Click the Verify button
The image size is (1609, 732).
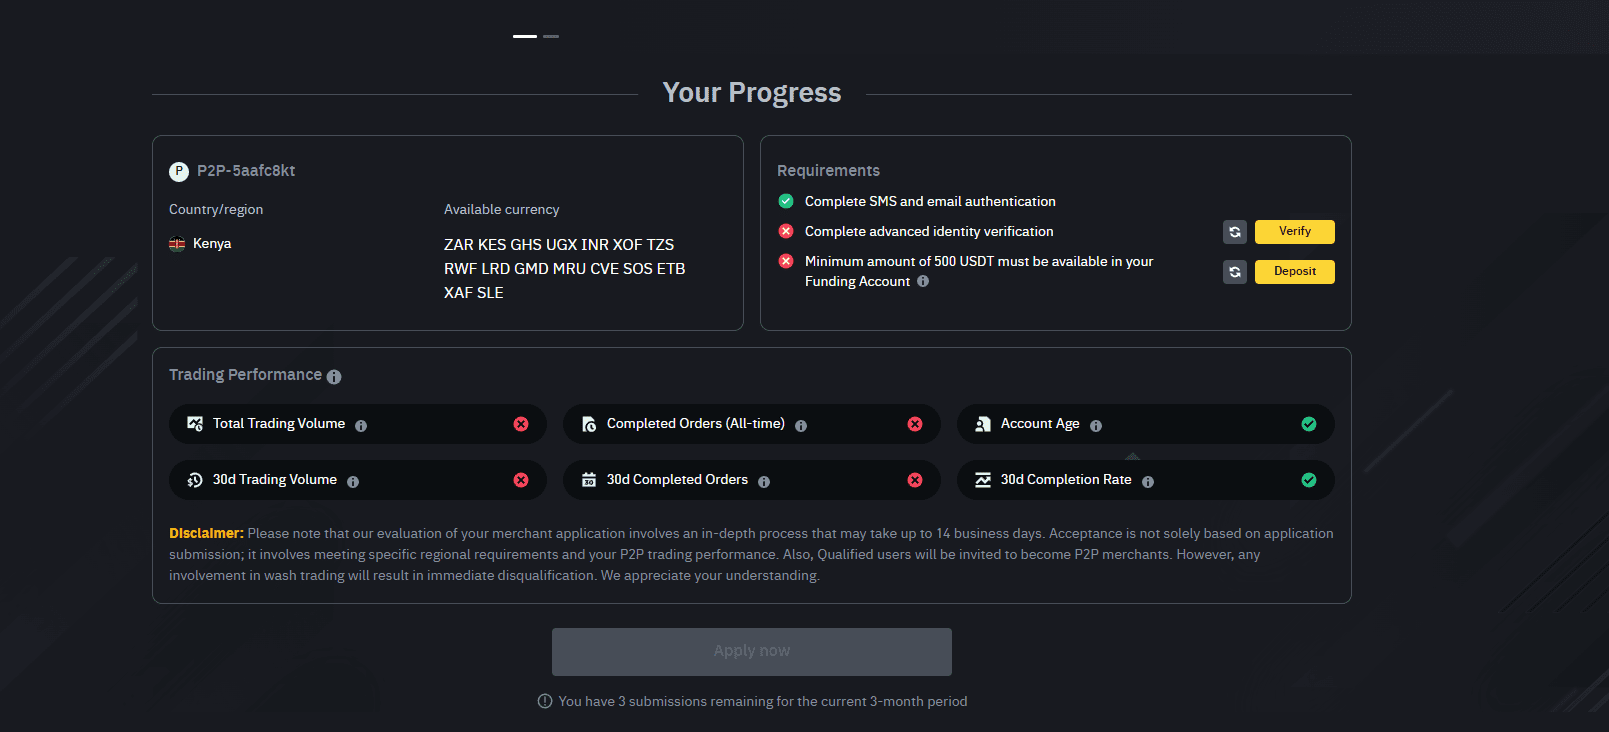[1295, 232]
